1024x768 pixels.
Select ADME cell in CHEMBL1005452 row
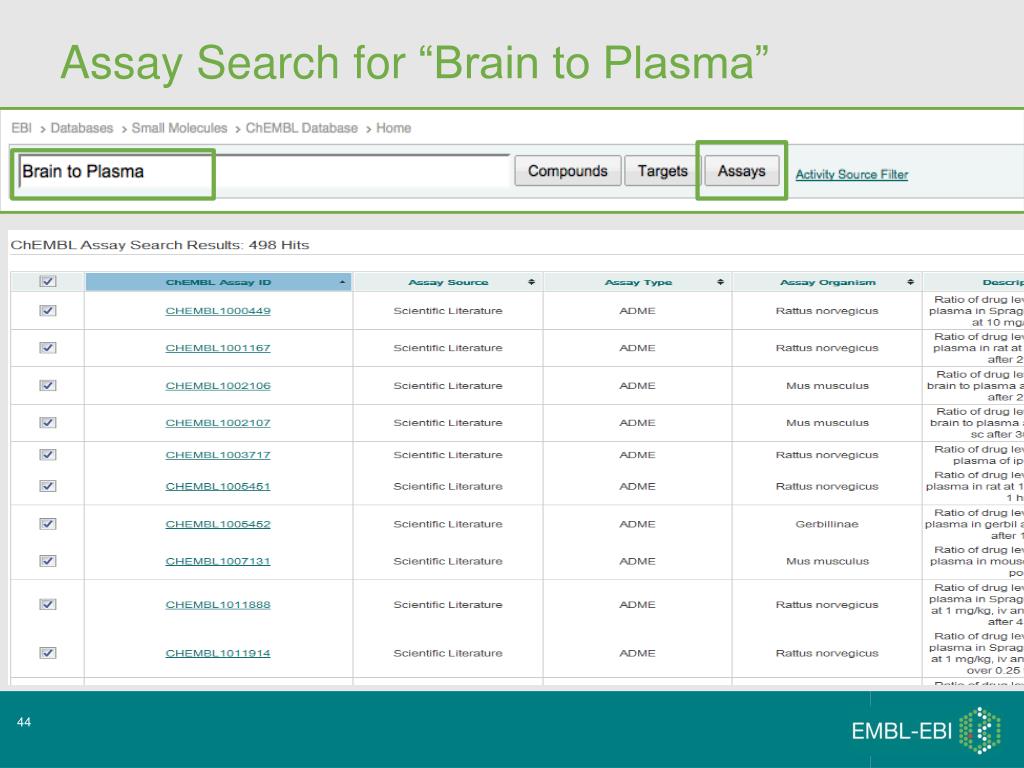point(637,524)
